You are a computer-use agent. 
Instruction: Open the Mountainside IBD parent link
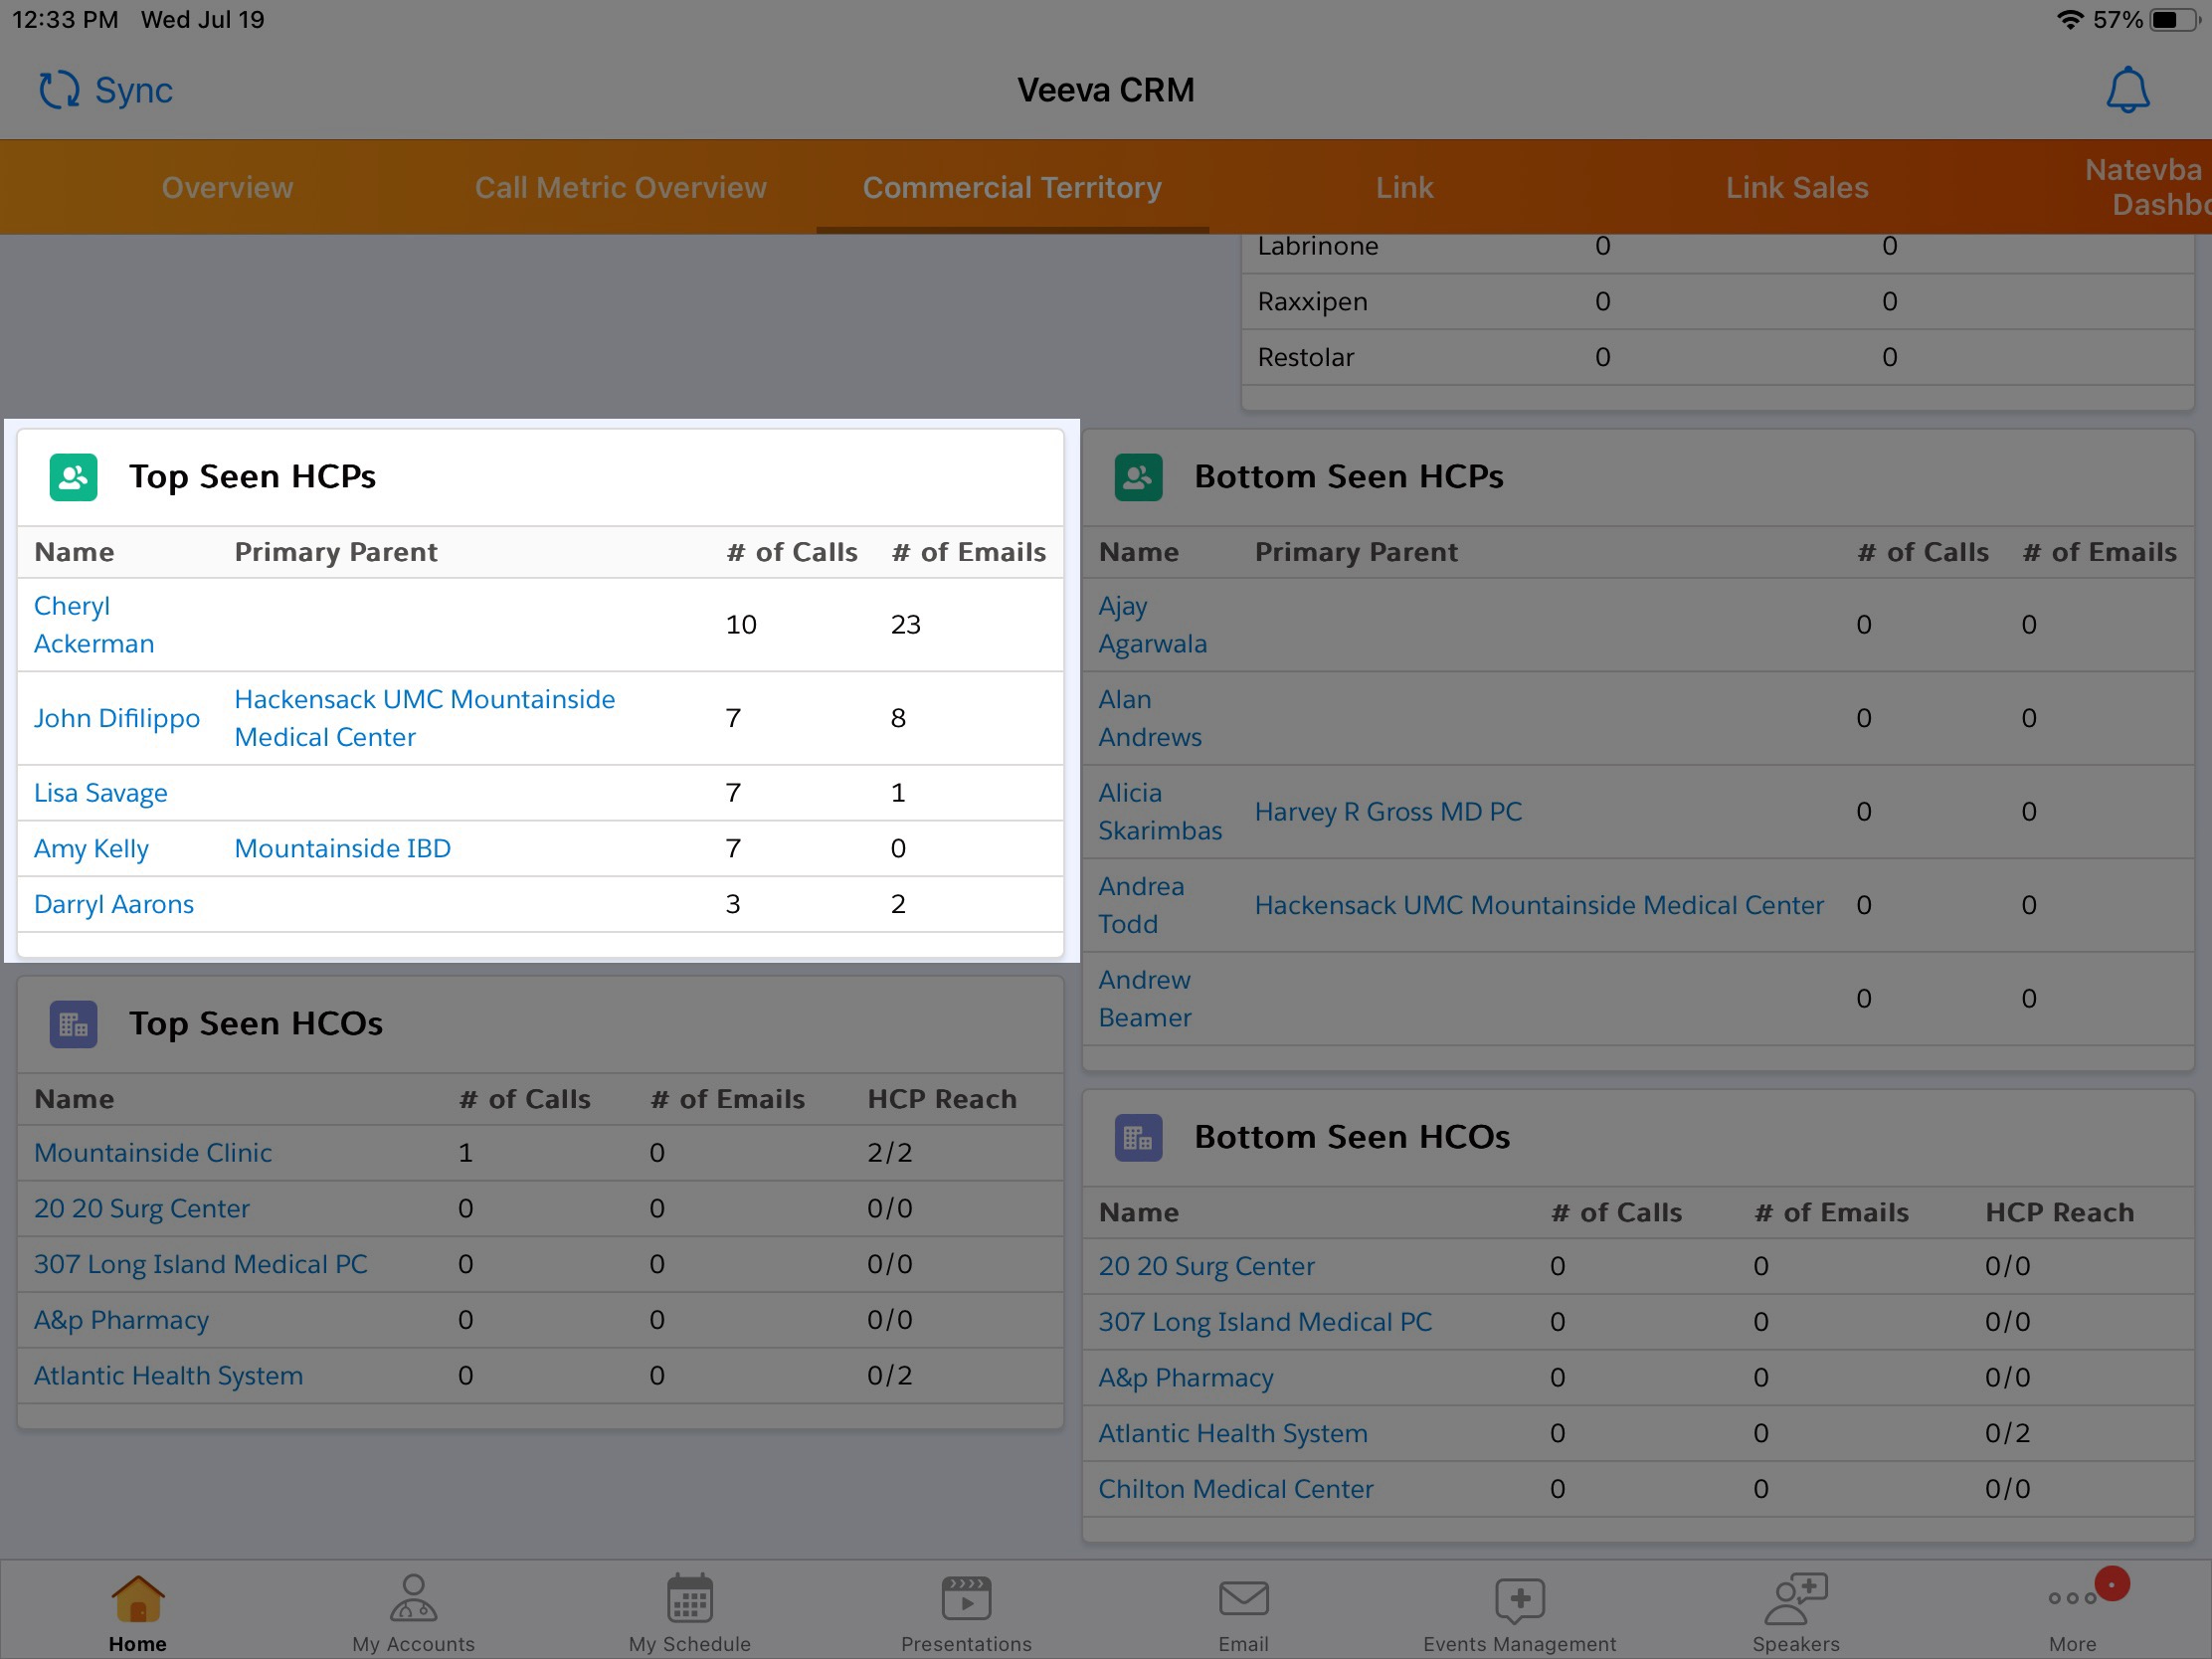tap(342, 848)
